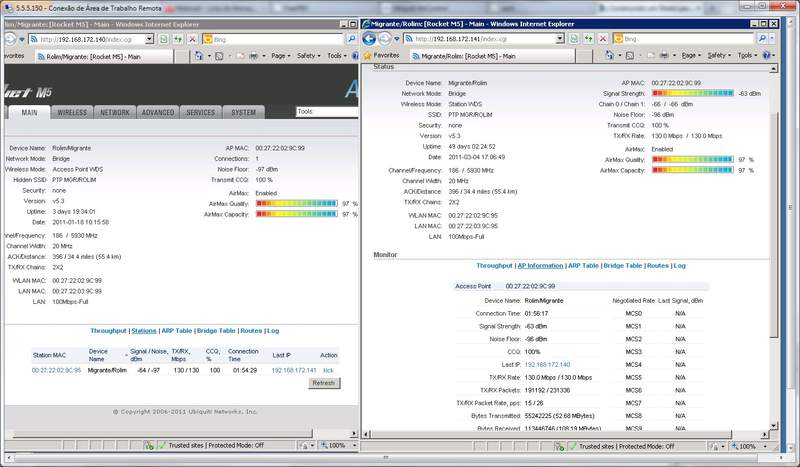Open Page dropdown in left browser toolbar

click(277, 56)
